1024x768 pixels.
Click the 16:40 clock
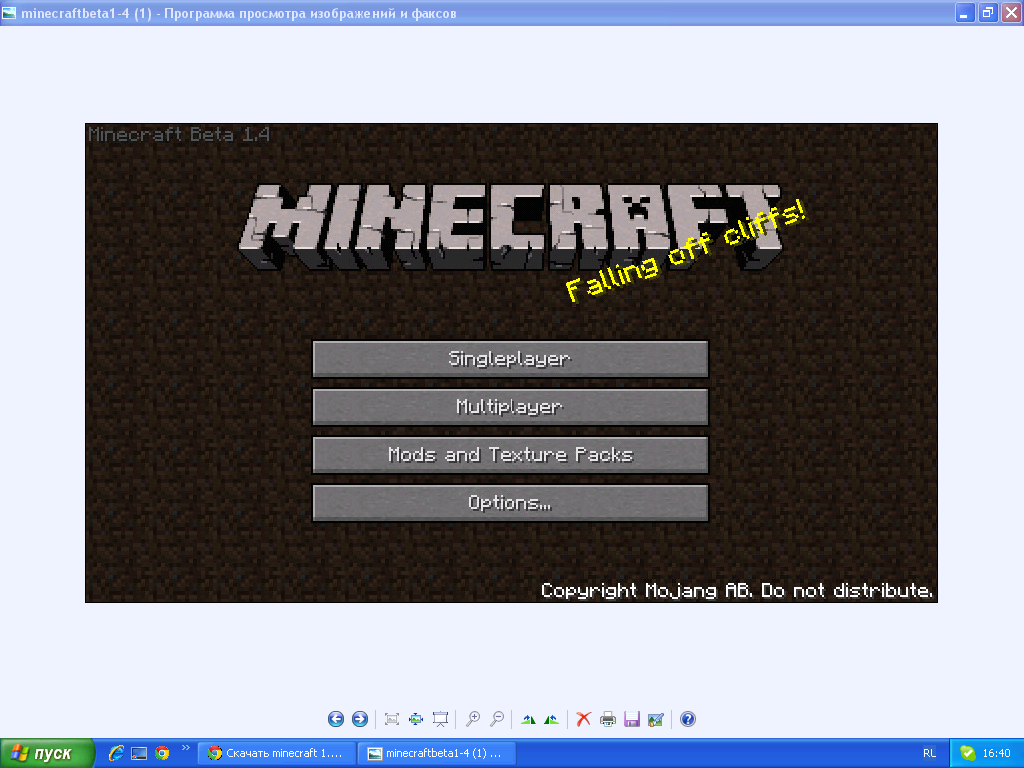[x=997, y=753]
